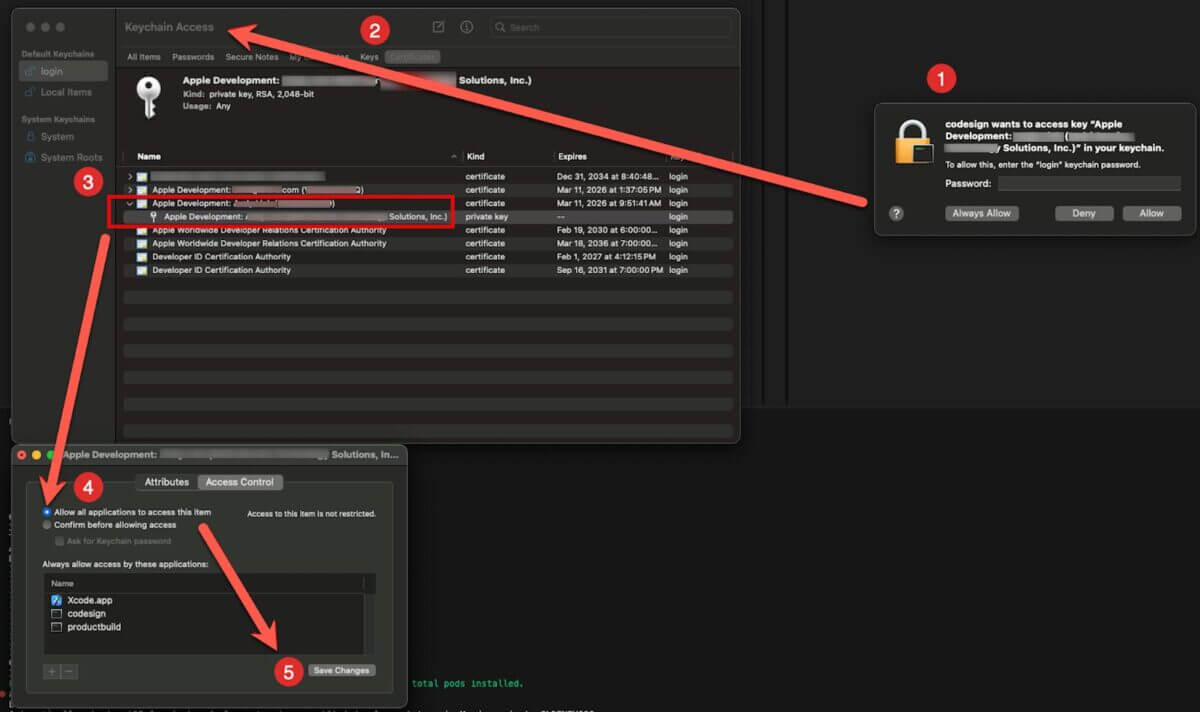Screen dimensions: 1200x712
Task: Click the lock icon beside System keychain
Action: (31, 136)
